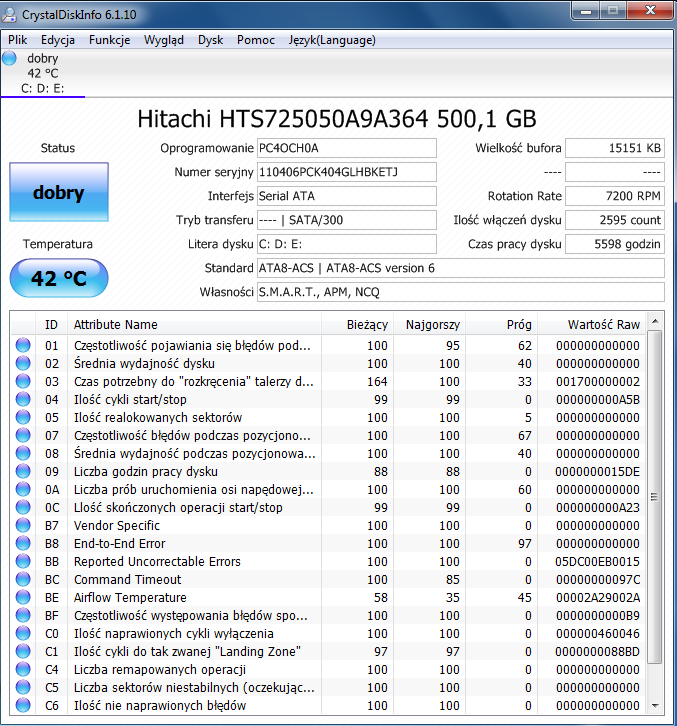Click the Próg column header
The image size is (677, 726).
[501, 325]
